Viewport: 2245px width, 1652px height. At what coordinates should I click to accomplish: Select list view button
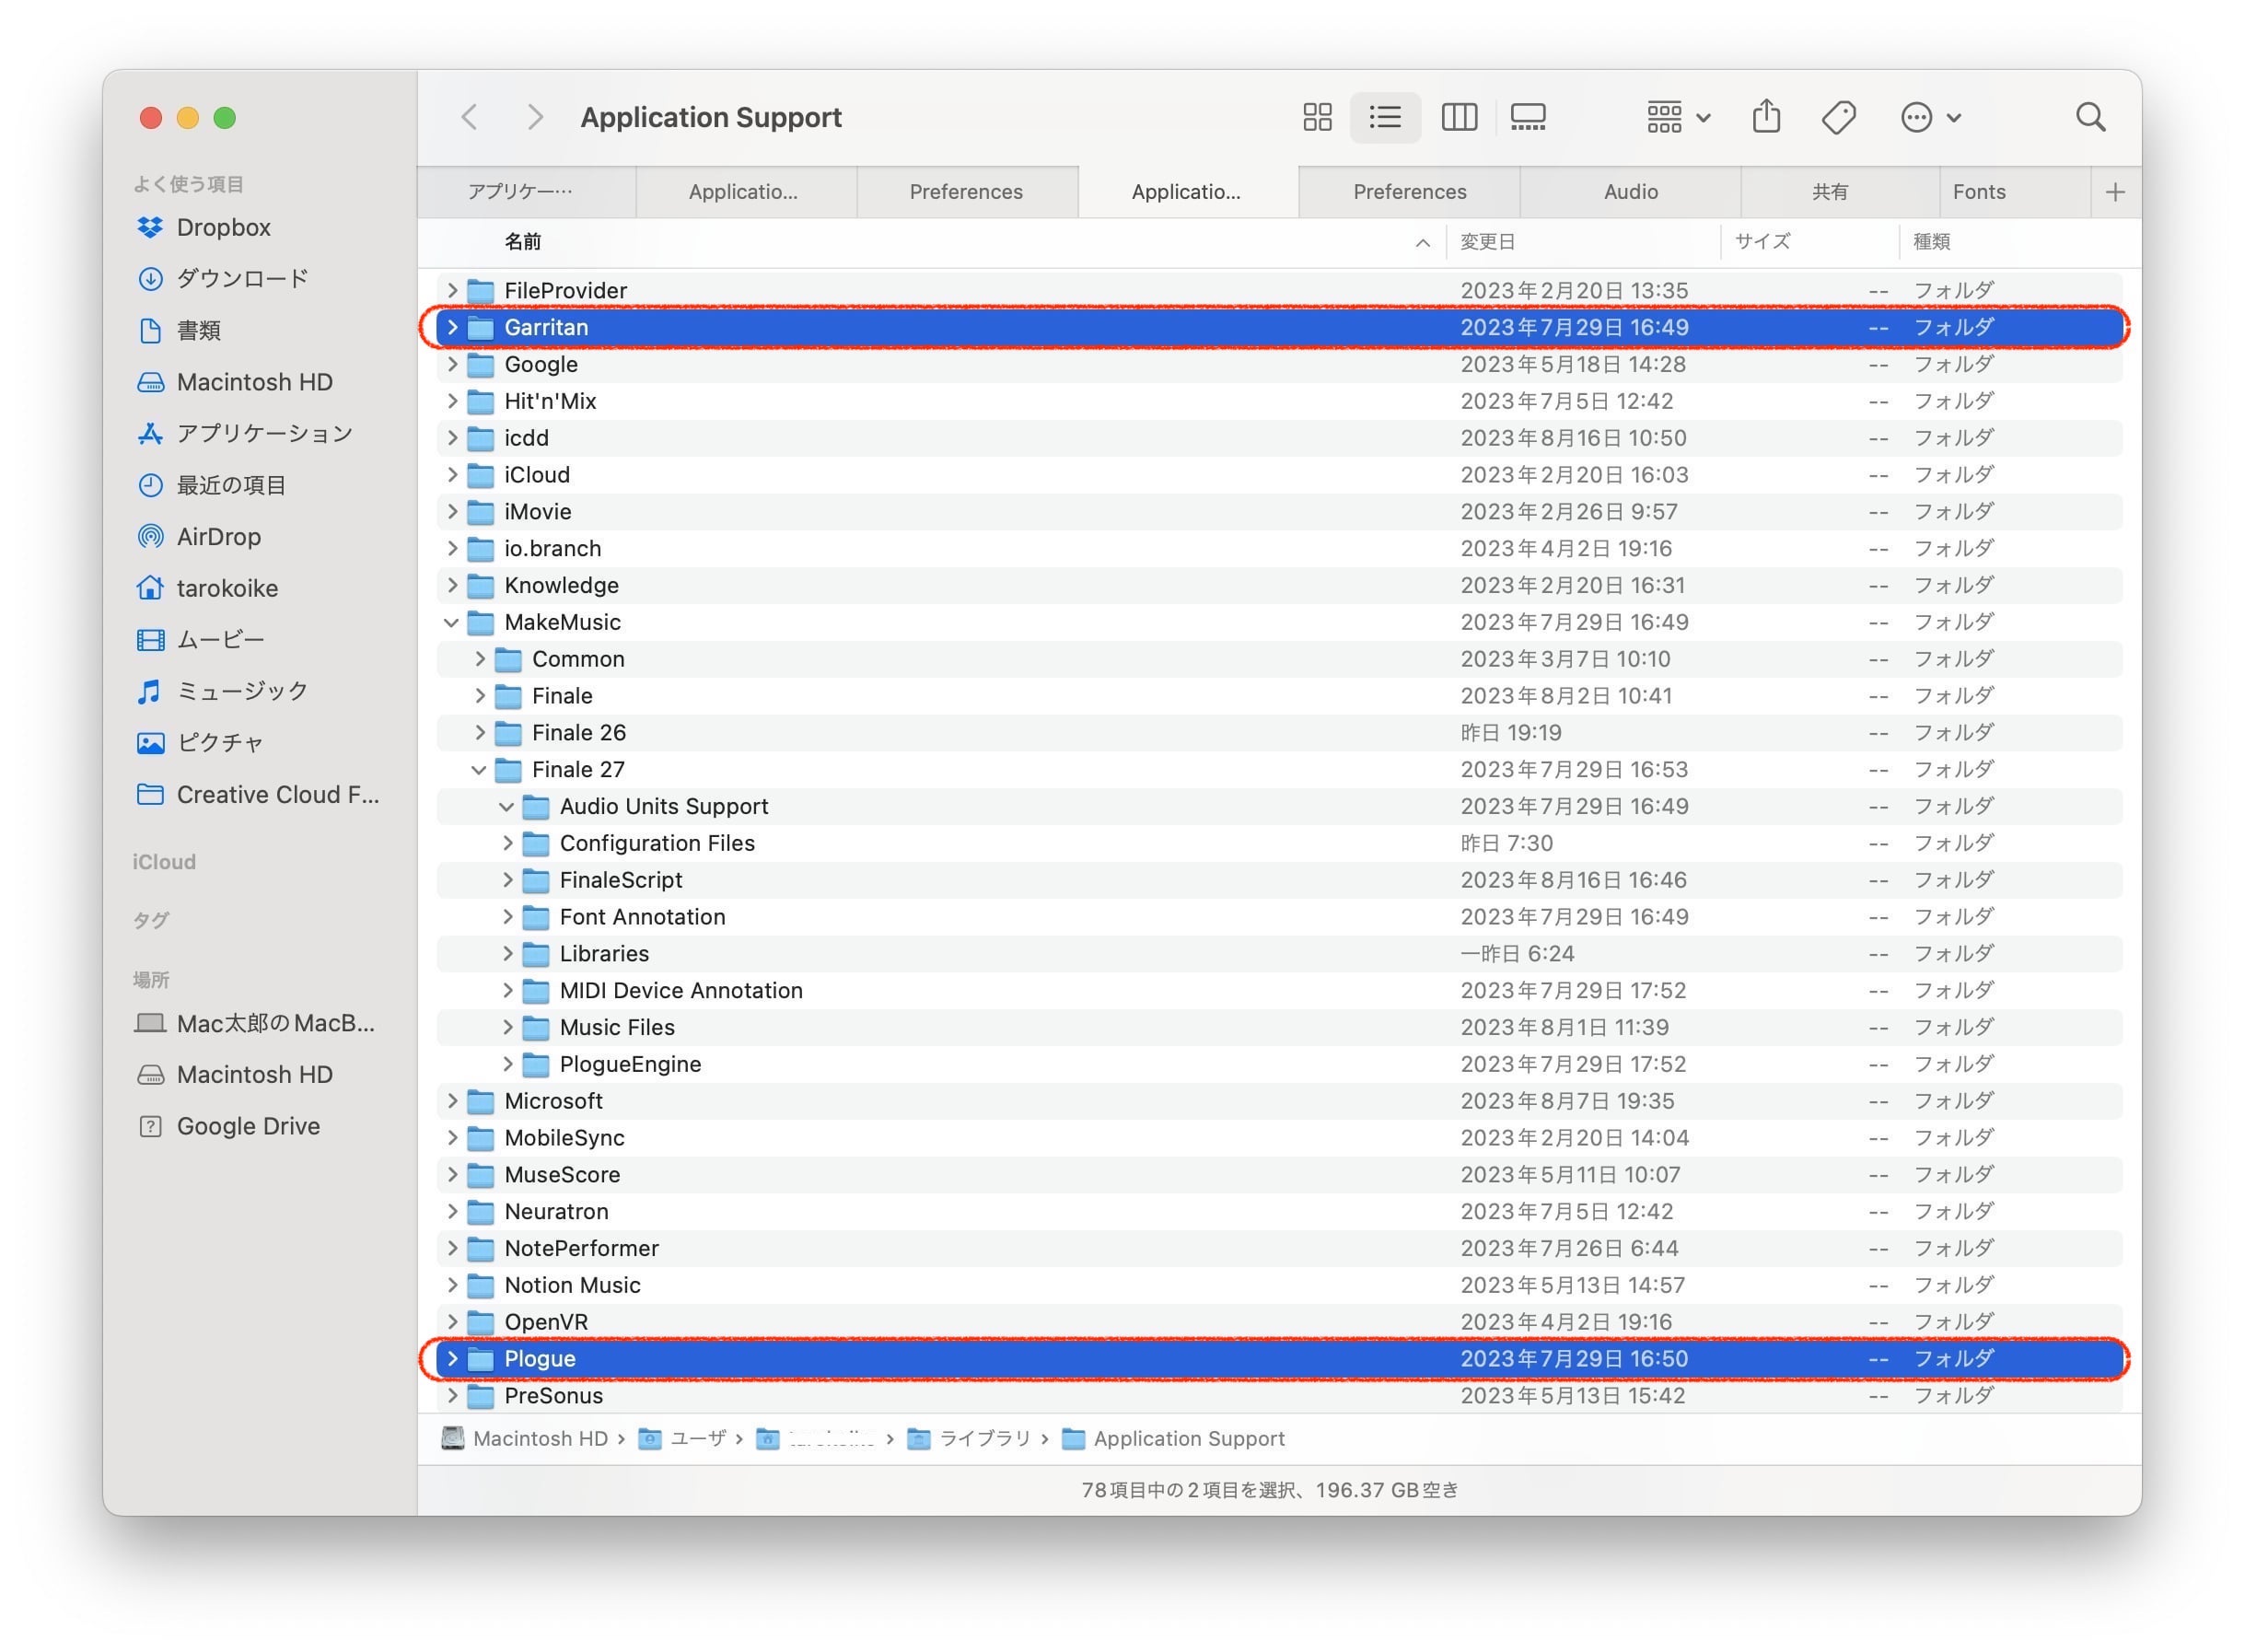click(x=1385, y=117)
